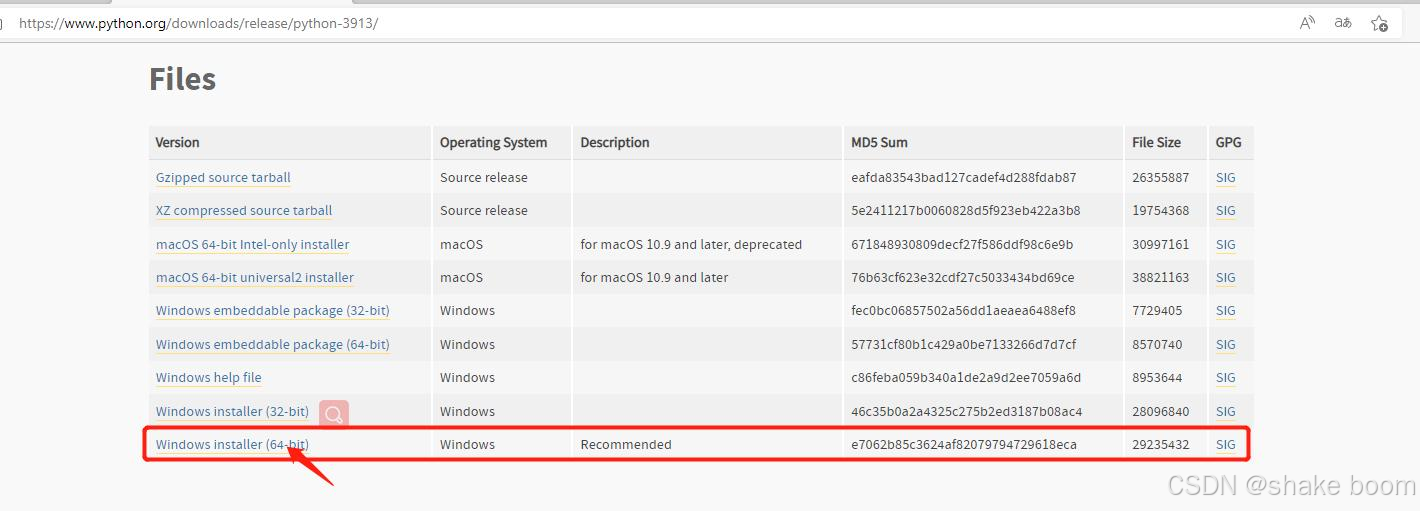1420x511 pixels.
Task: Click MD5 sum 76b63cf623e32cdf27c5033434bd69ce
Action: pos(962,278)
